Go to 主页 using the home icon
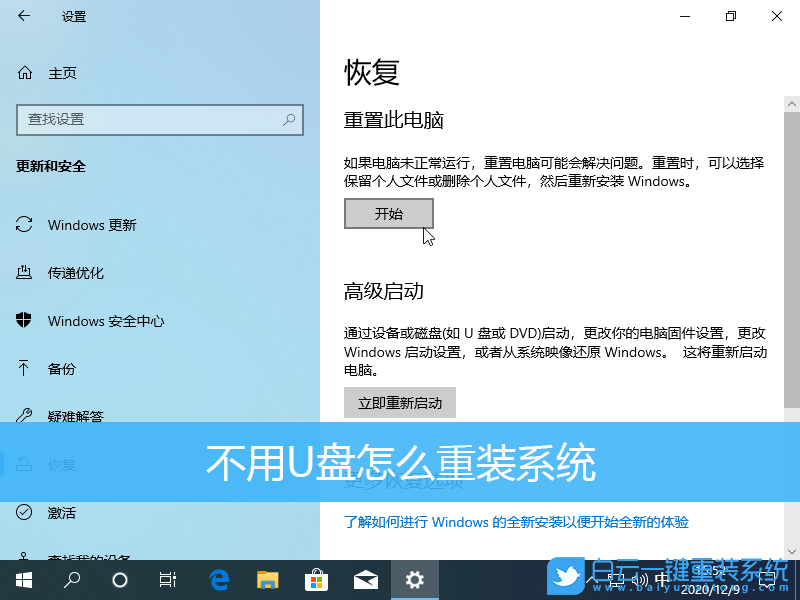Image resolution: width=800 pixels, height=600 pixels. click(23, 72)
